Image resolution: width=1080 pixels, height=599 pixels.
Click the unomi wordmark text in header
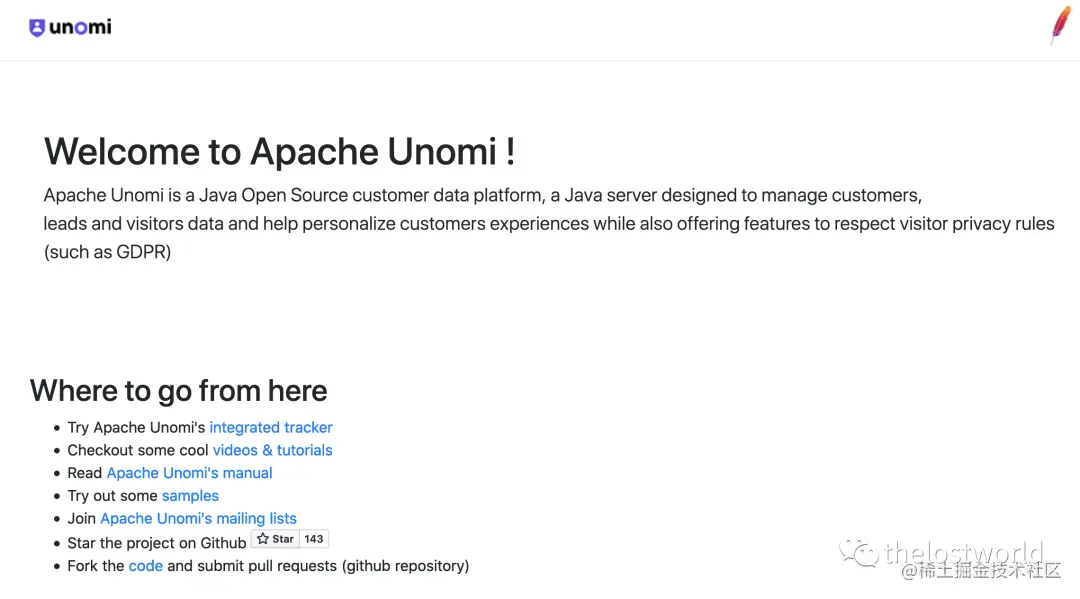(x=81, y=28)
